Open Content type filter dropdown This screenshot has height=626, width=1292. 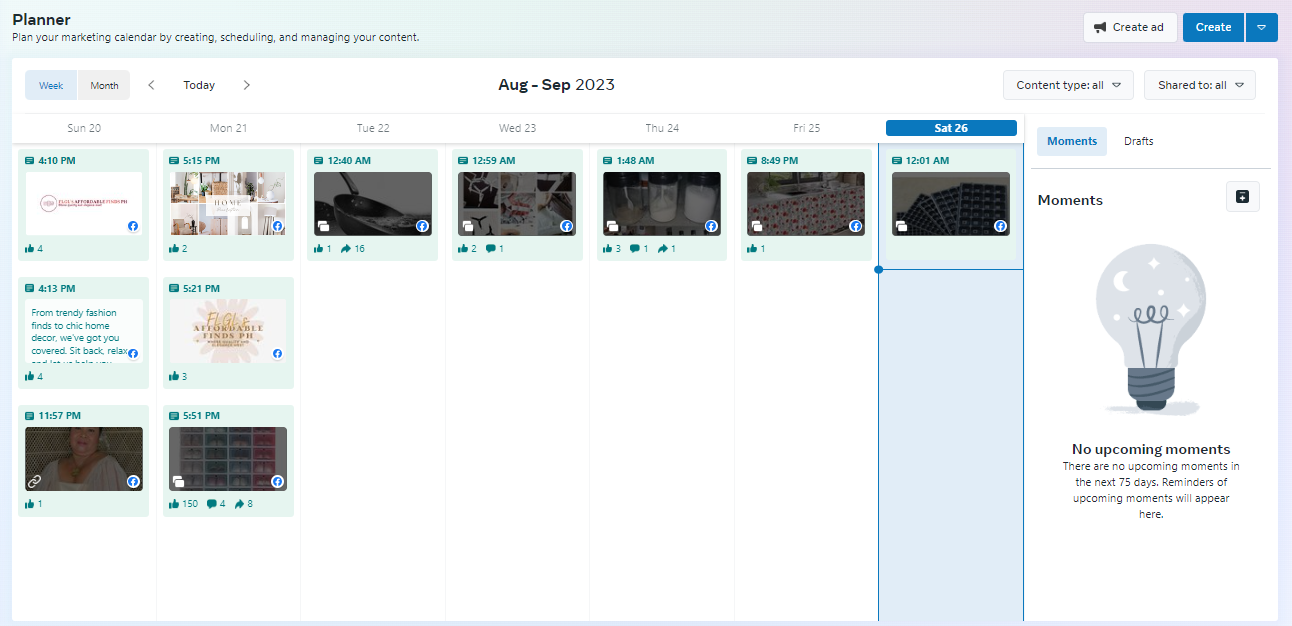pyautogui.click(x=1068, y=85)
